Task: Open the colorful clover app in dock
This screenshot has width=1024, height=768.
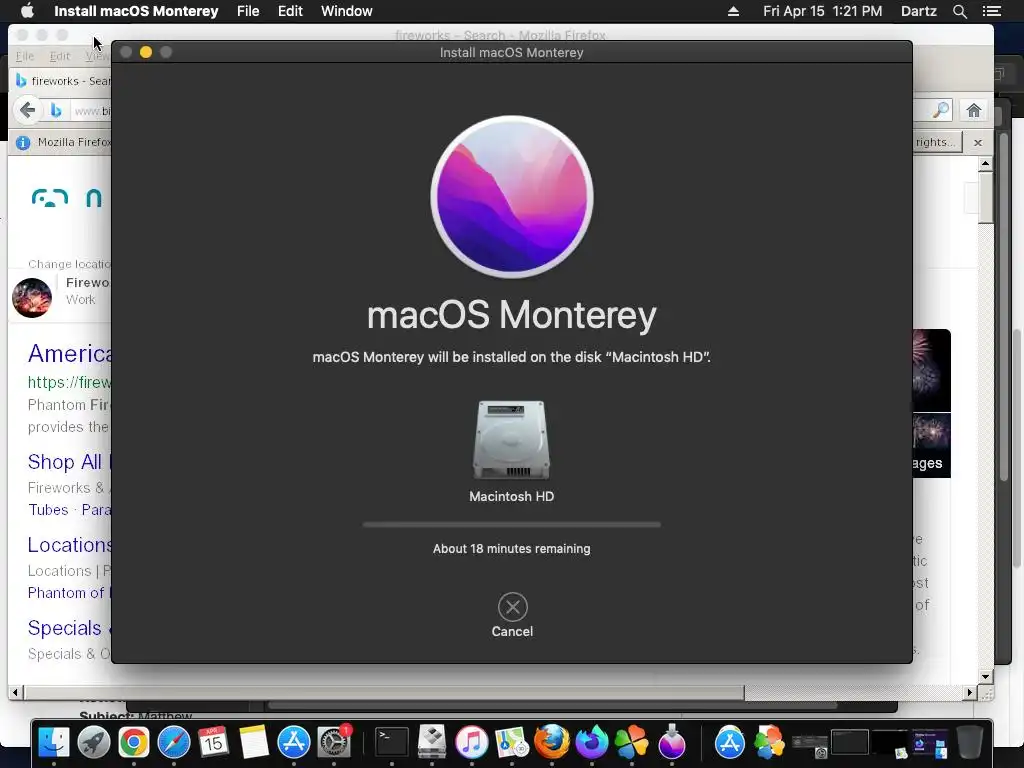Action: point(632,743)
